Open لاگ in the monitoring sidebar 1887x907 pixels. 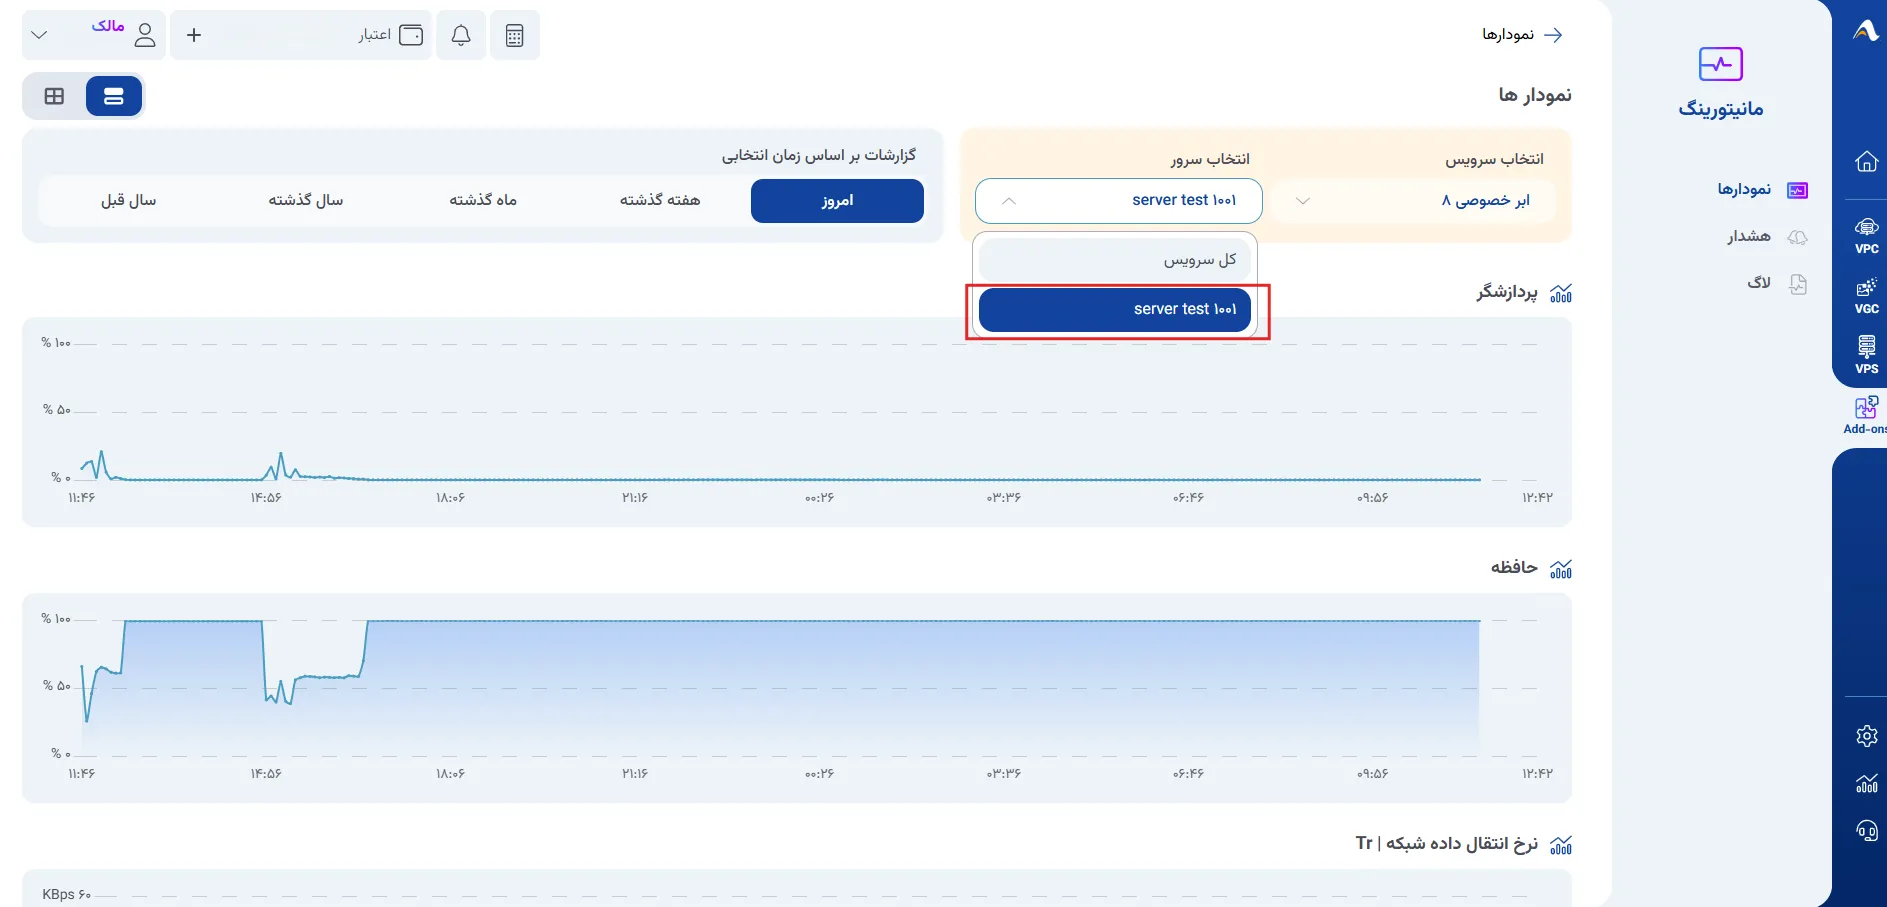[x=1777, y=283]
